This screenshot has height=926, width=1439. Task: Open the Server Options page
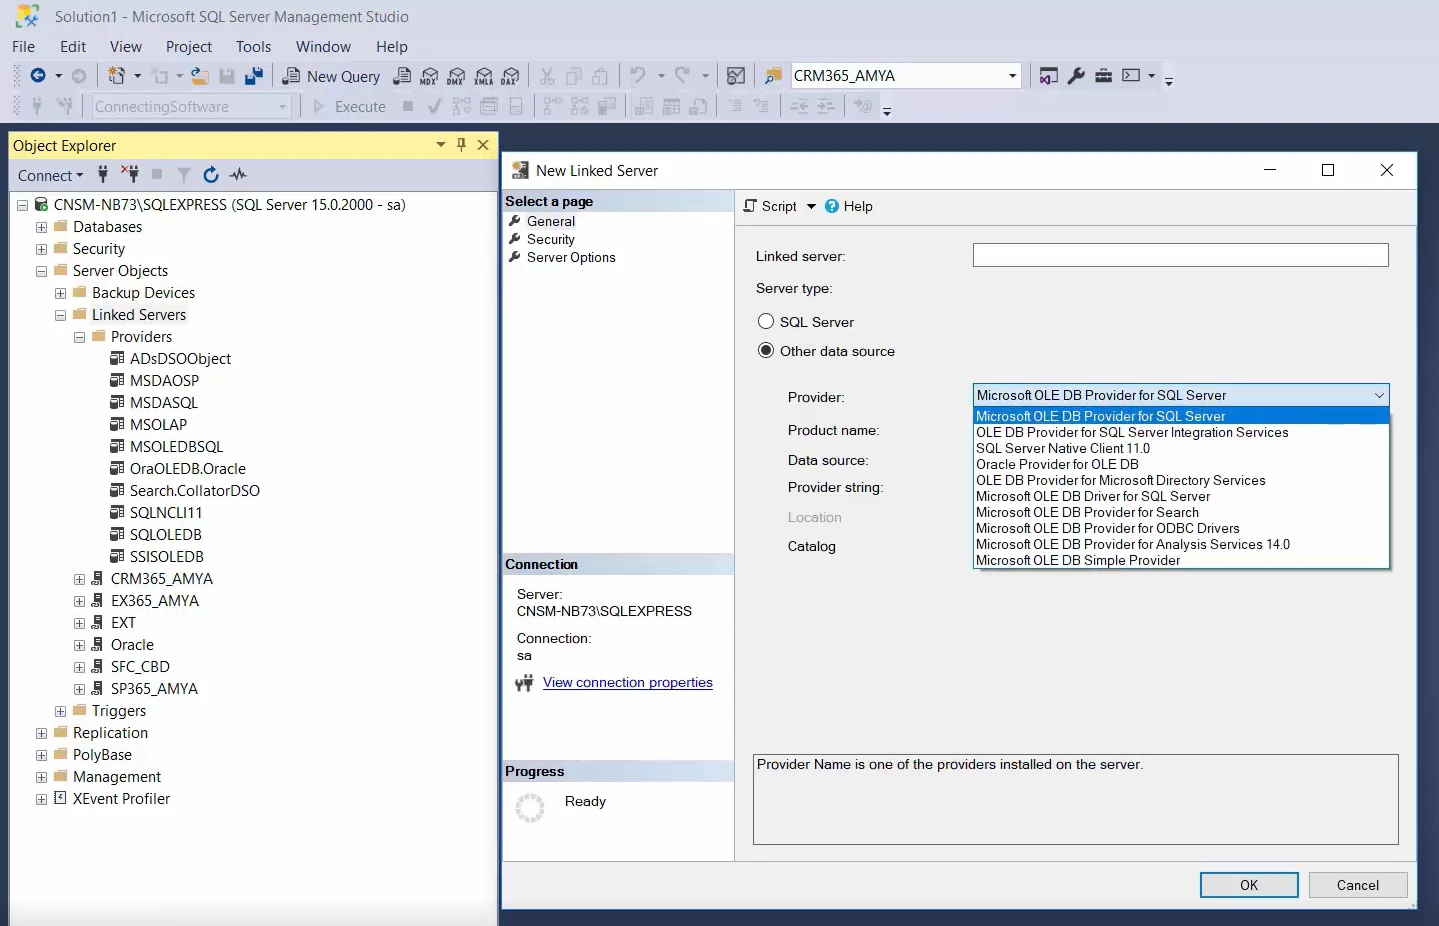click(x=571, y=258)
